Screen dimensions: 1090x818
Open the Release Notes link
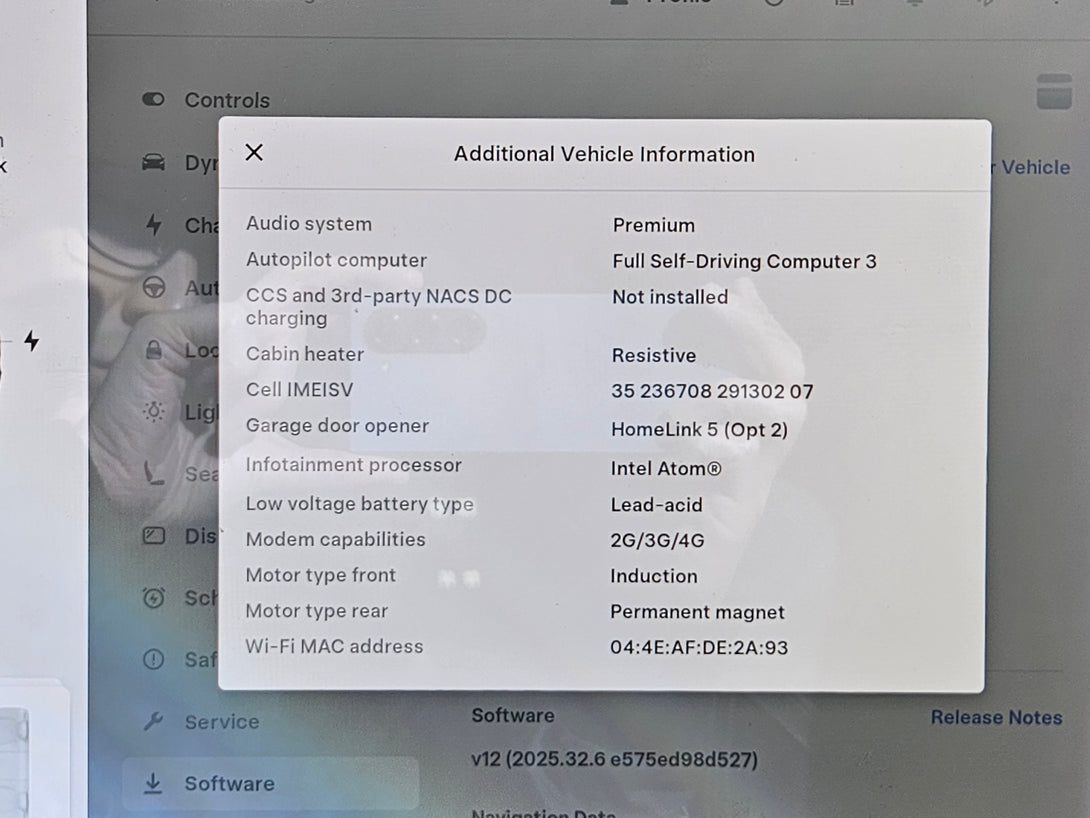[x=996, y=717]
